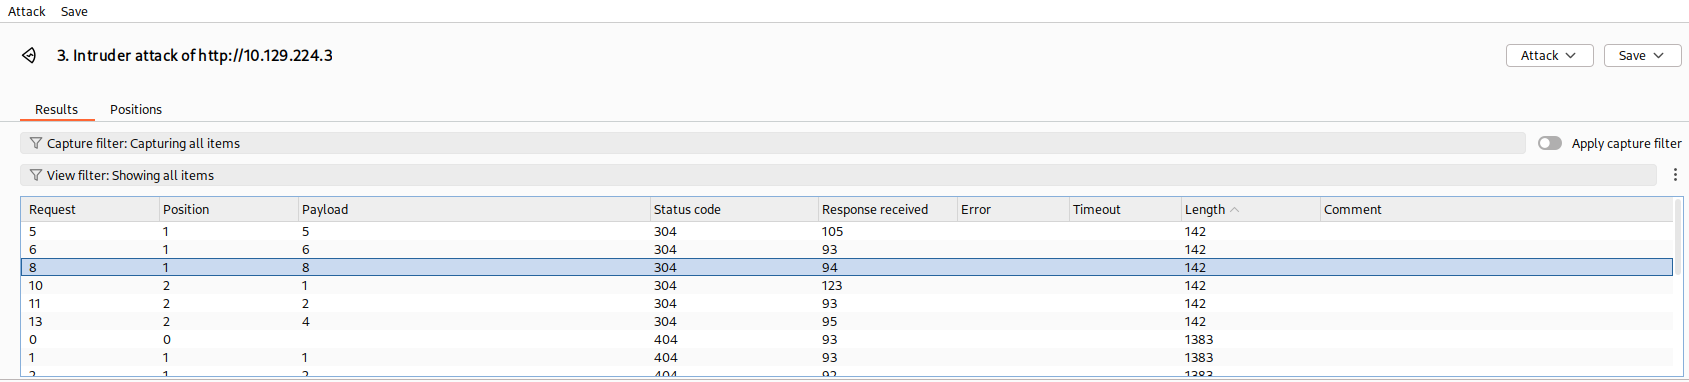The width and height of the screenshot is (1689, 382).
Task: Select the row for request 13
Action: (847, 321)
